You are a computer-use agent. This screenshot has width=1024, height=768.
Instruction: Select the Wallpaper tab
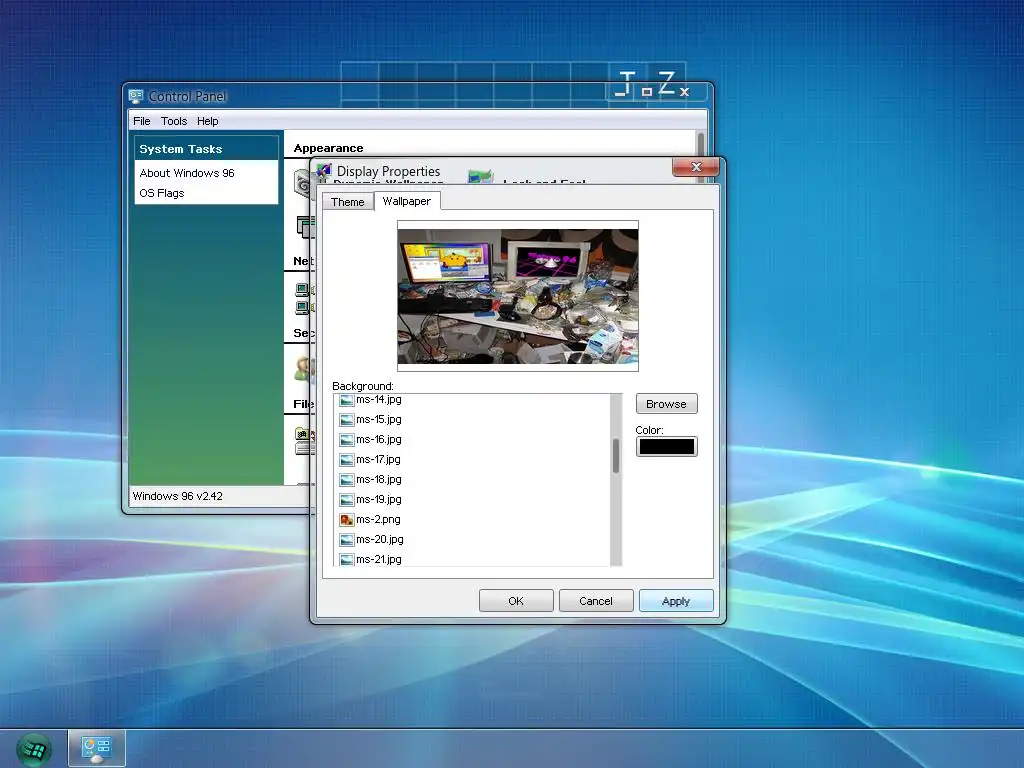[x=407, y=201]
